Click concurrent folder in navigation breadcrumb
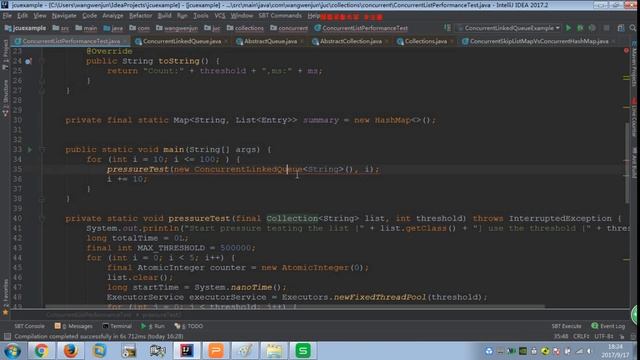 (x=289, y=28)
